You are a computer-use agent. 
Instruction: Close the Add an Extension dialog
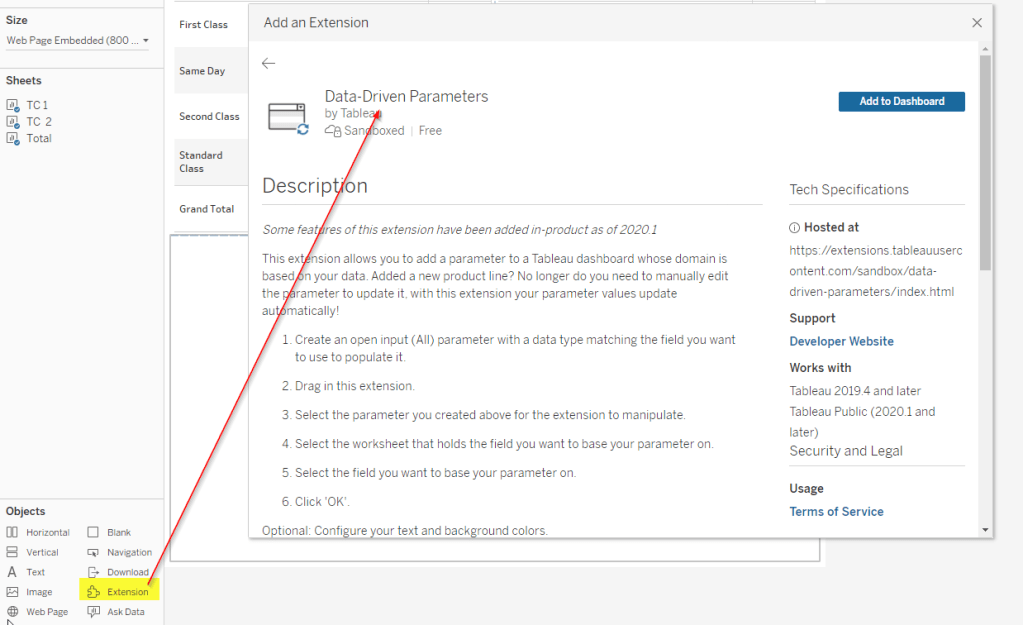click(x=977, y=23)
